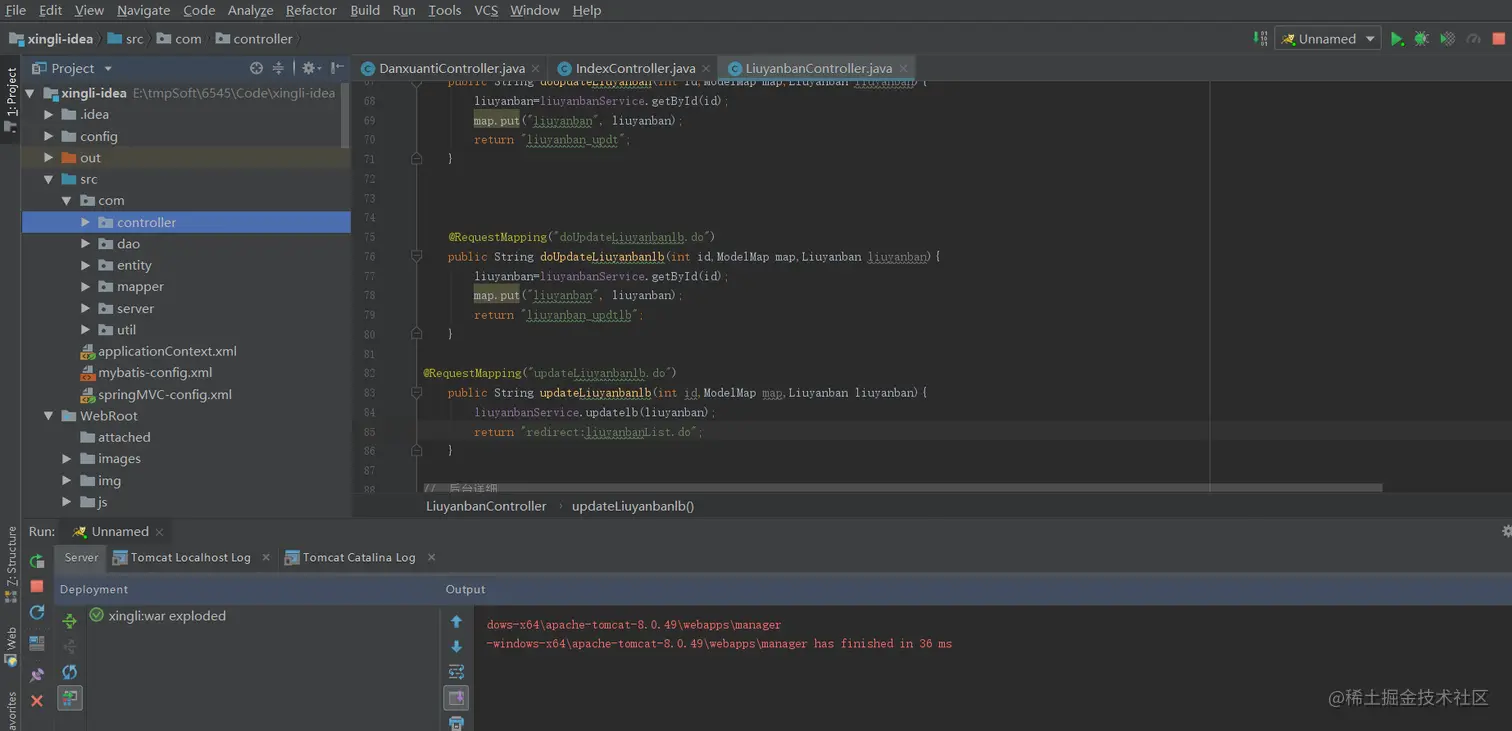This screenshot has width=1512, height=731.
Task: Open the Unnamed run configuration dropdown
Action: point(1328,39)
